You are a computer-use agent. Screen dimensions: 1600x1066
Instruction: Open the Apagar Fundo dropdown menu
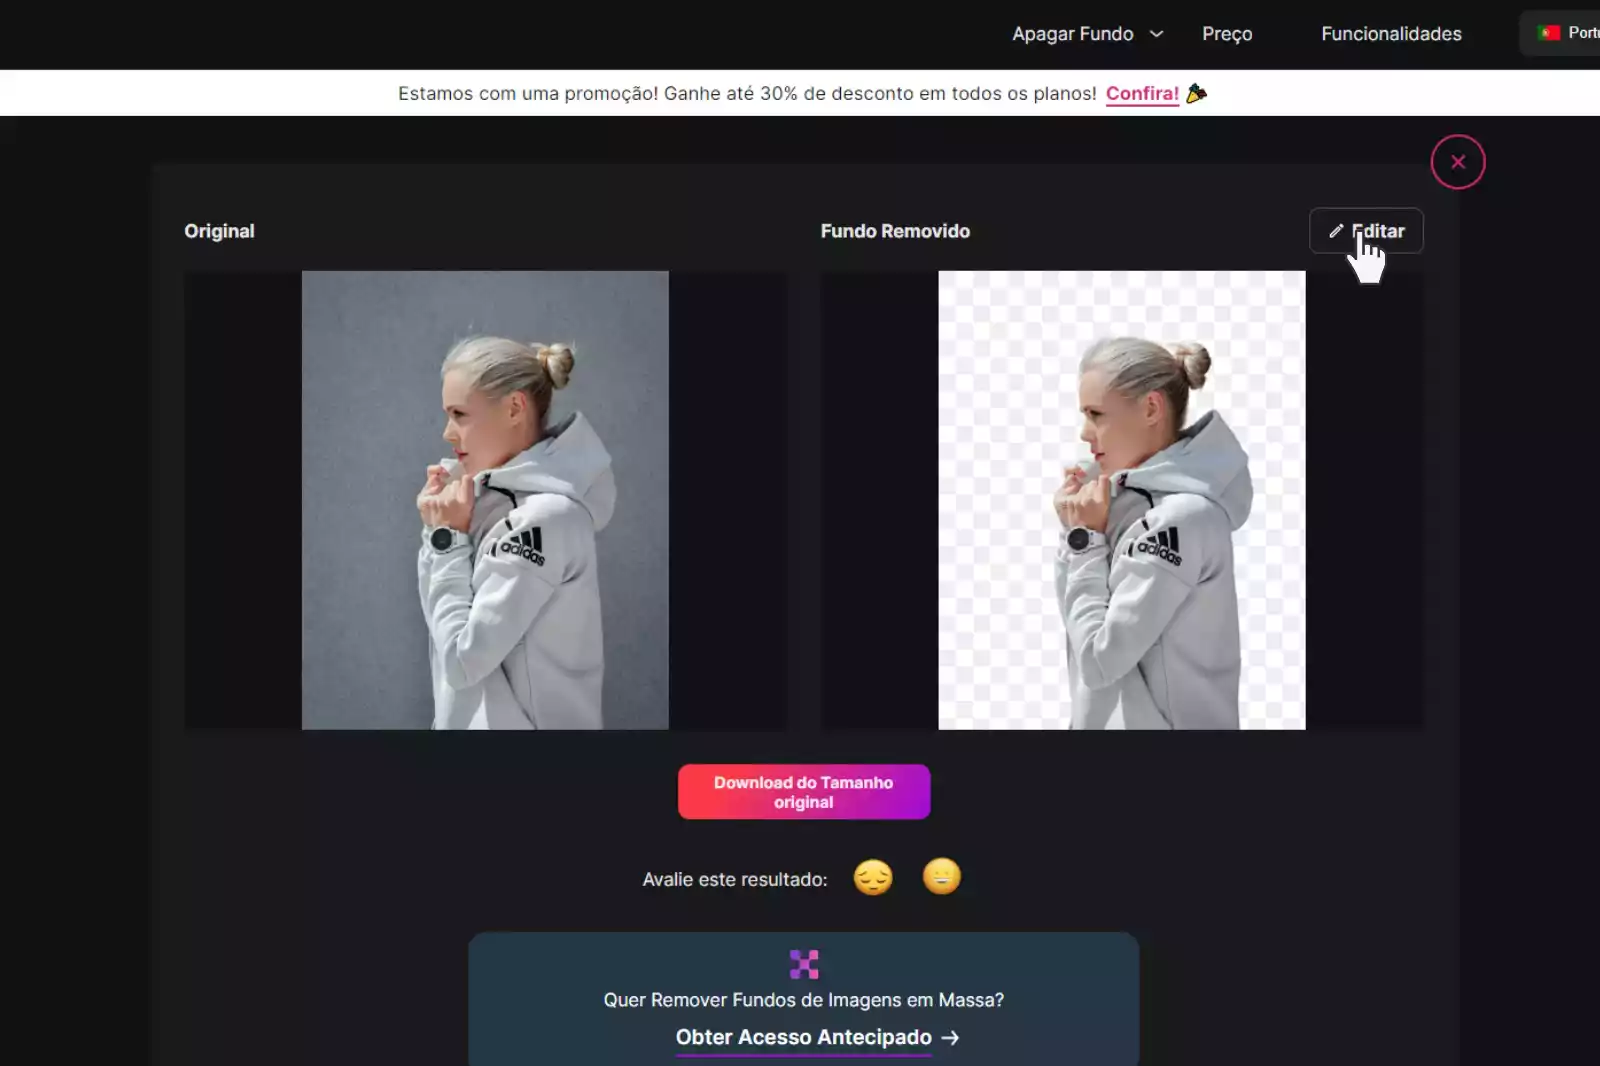tap(1073, 33)
